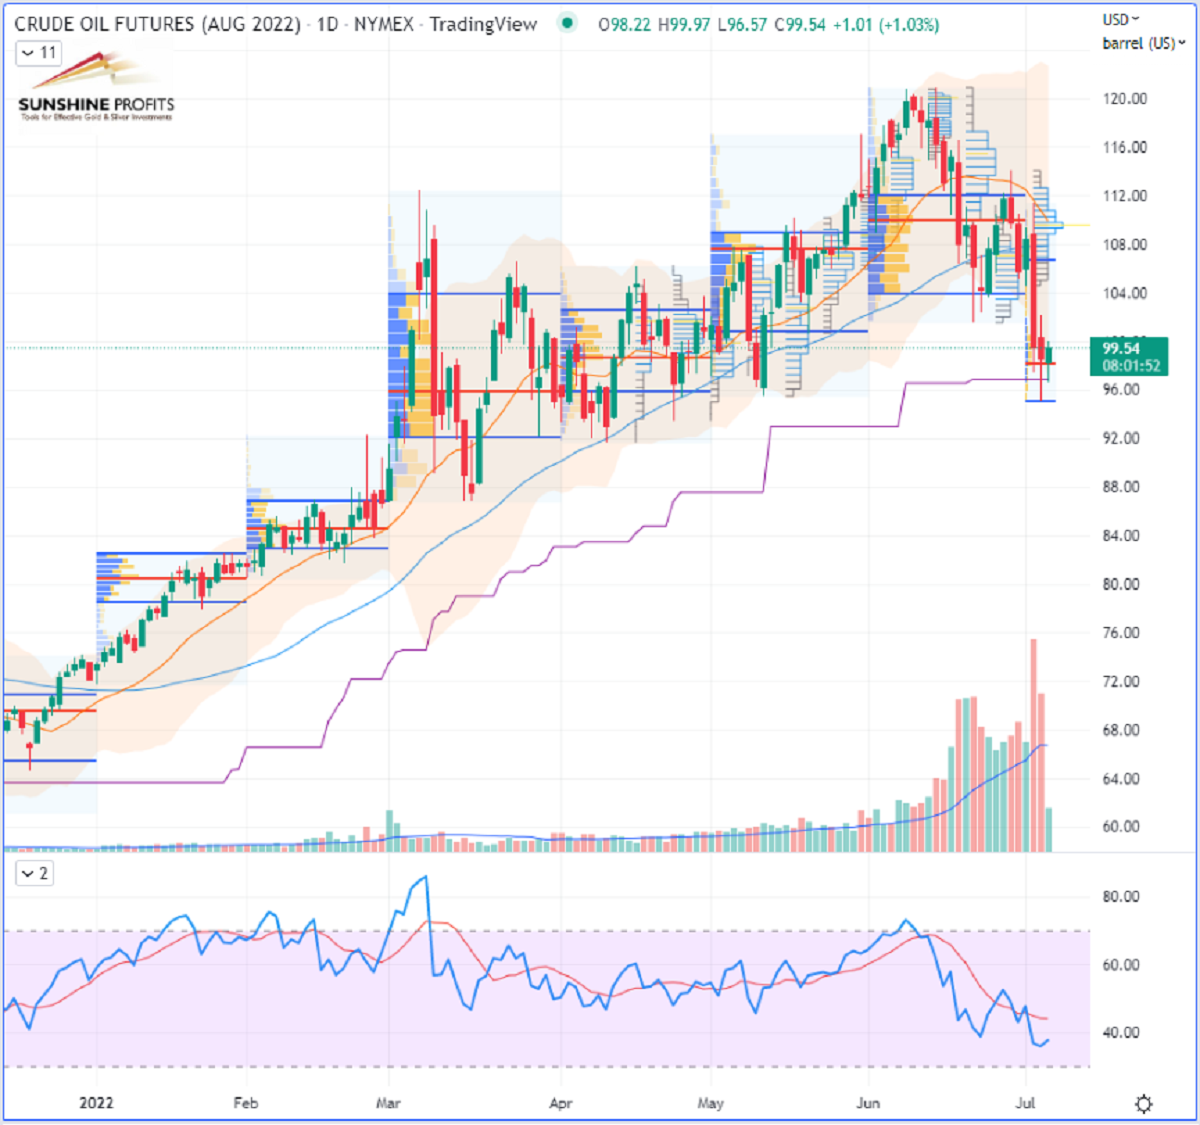Click the CRUDE OIL FUTURES (AUG 2022) title
The height and width of the screenshot is (1125, 1200).
pos(157,24)
